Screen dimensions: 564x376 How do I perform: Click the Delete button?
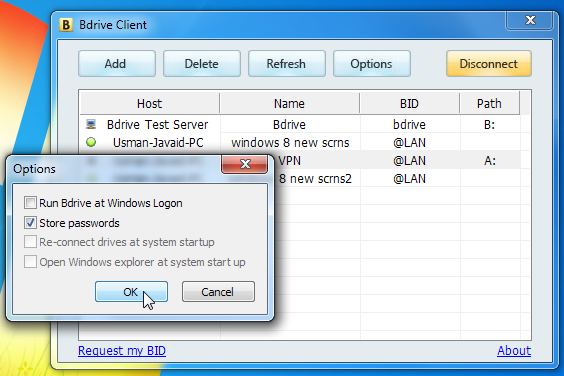pyautogui.click(x=202, y=64)
